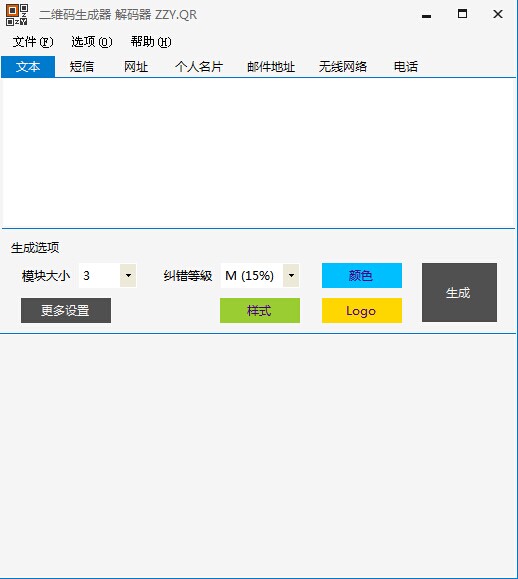Screen dimensions: 518x579
Task: Minimize the QR generator window
Action: coord(426,16)
